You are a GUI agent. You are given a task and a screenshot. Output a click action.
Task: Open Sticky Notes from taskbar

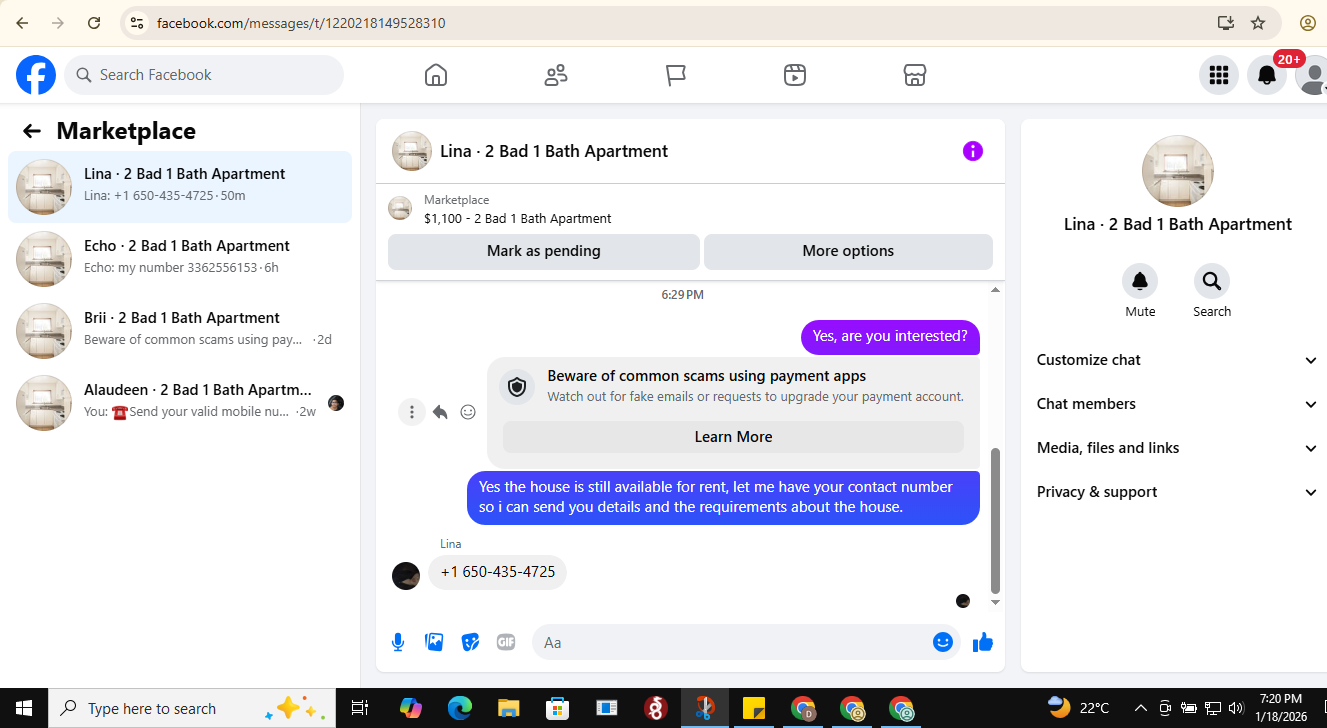[x=754, y=708]
